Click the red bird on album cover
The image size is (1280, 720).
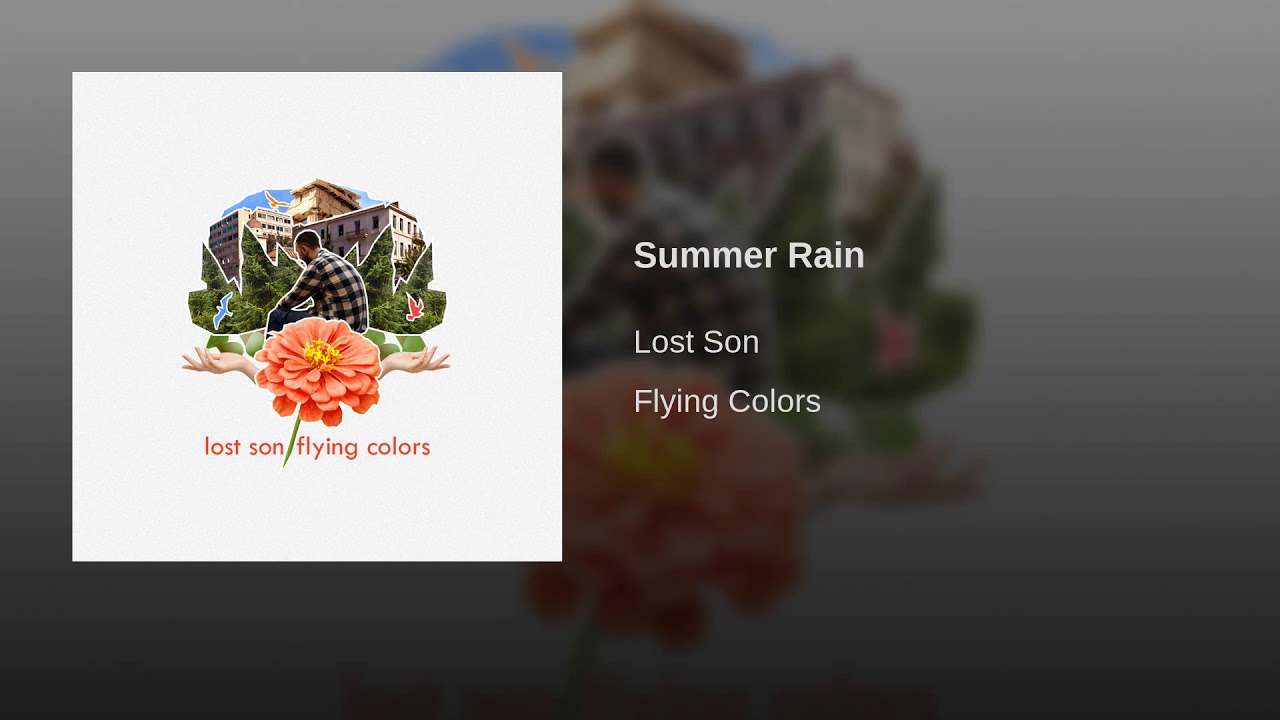(x=414, y=306)
